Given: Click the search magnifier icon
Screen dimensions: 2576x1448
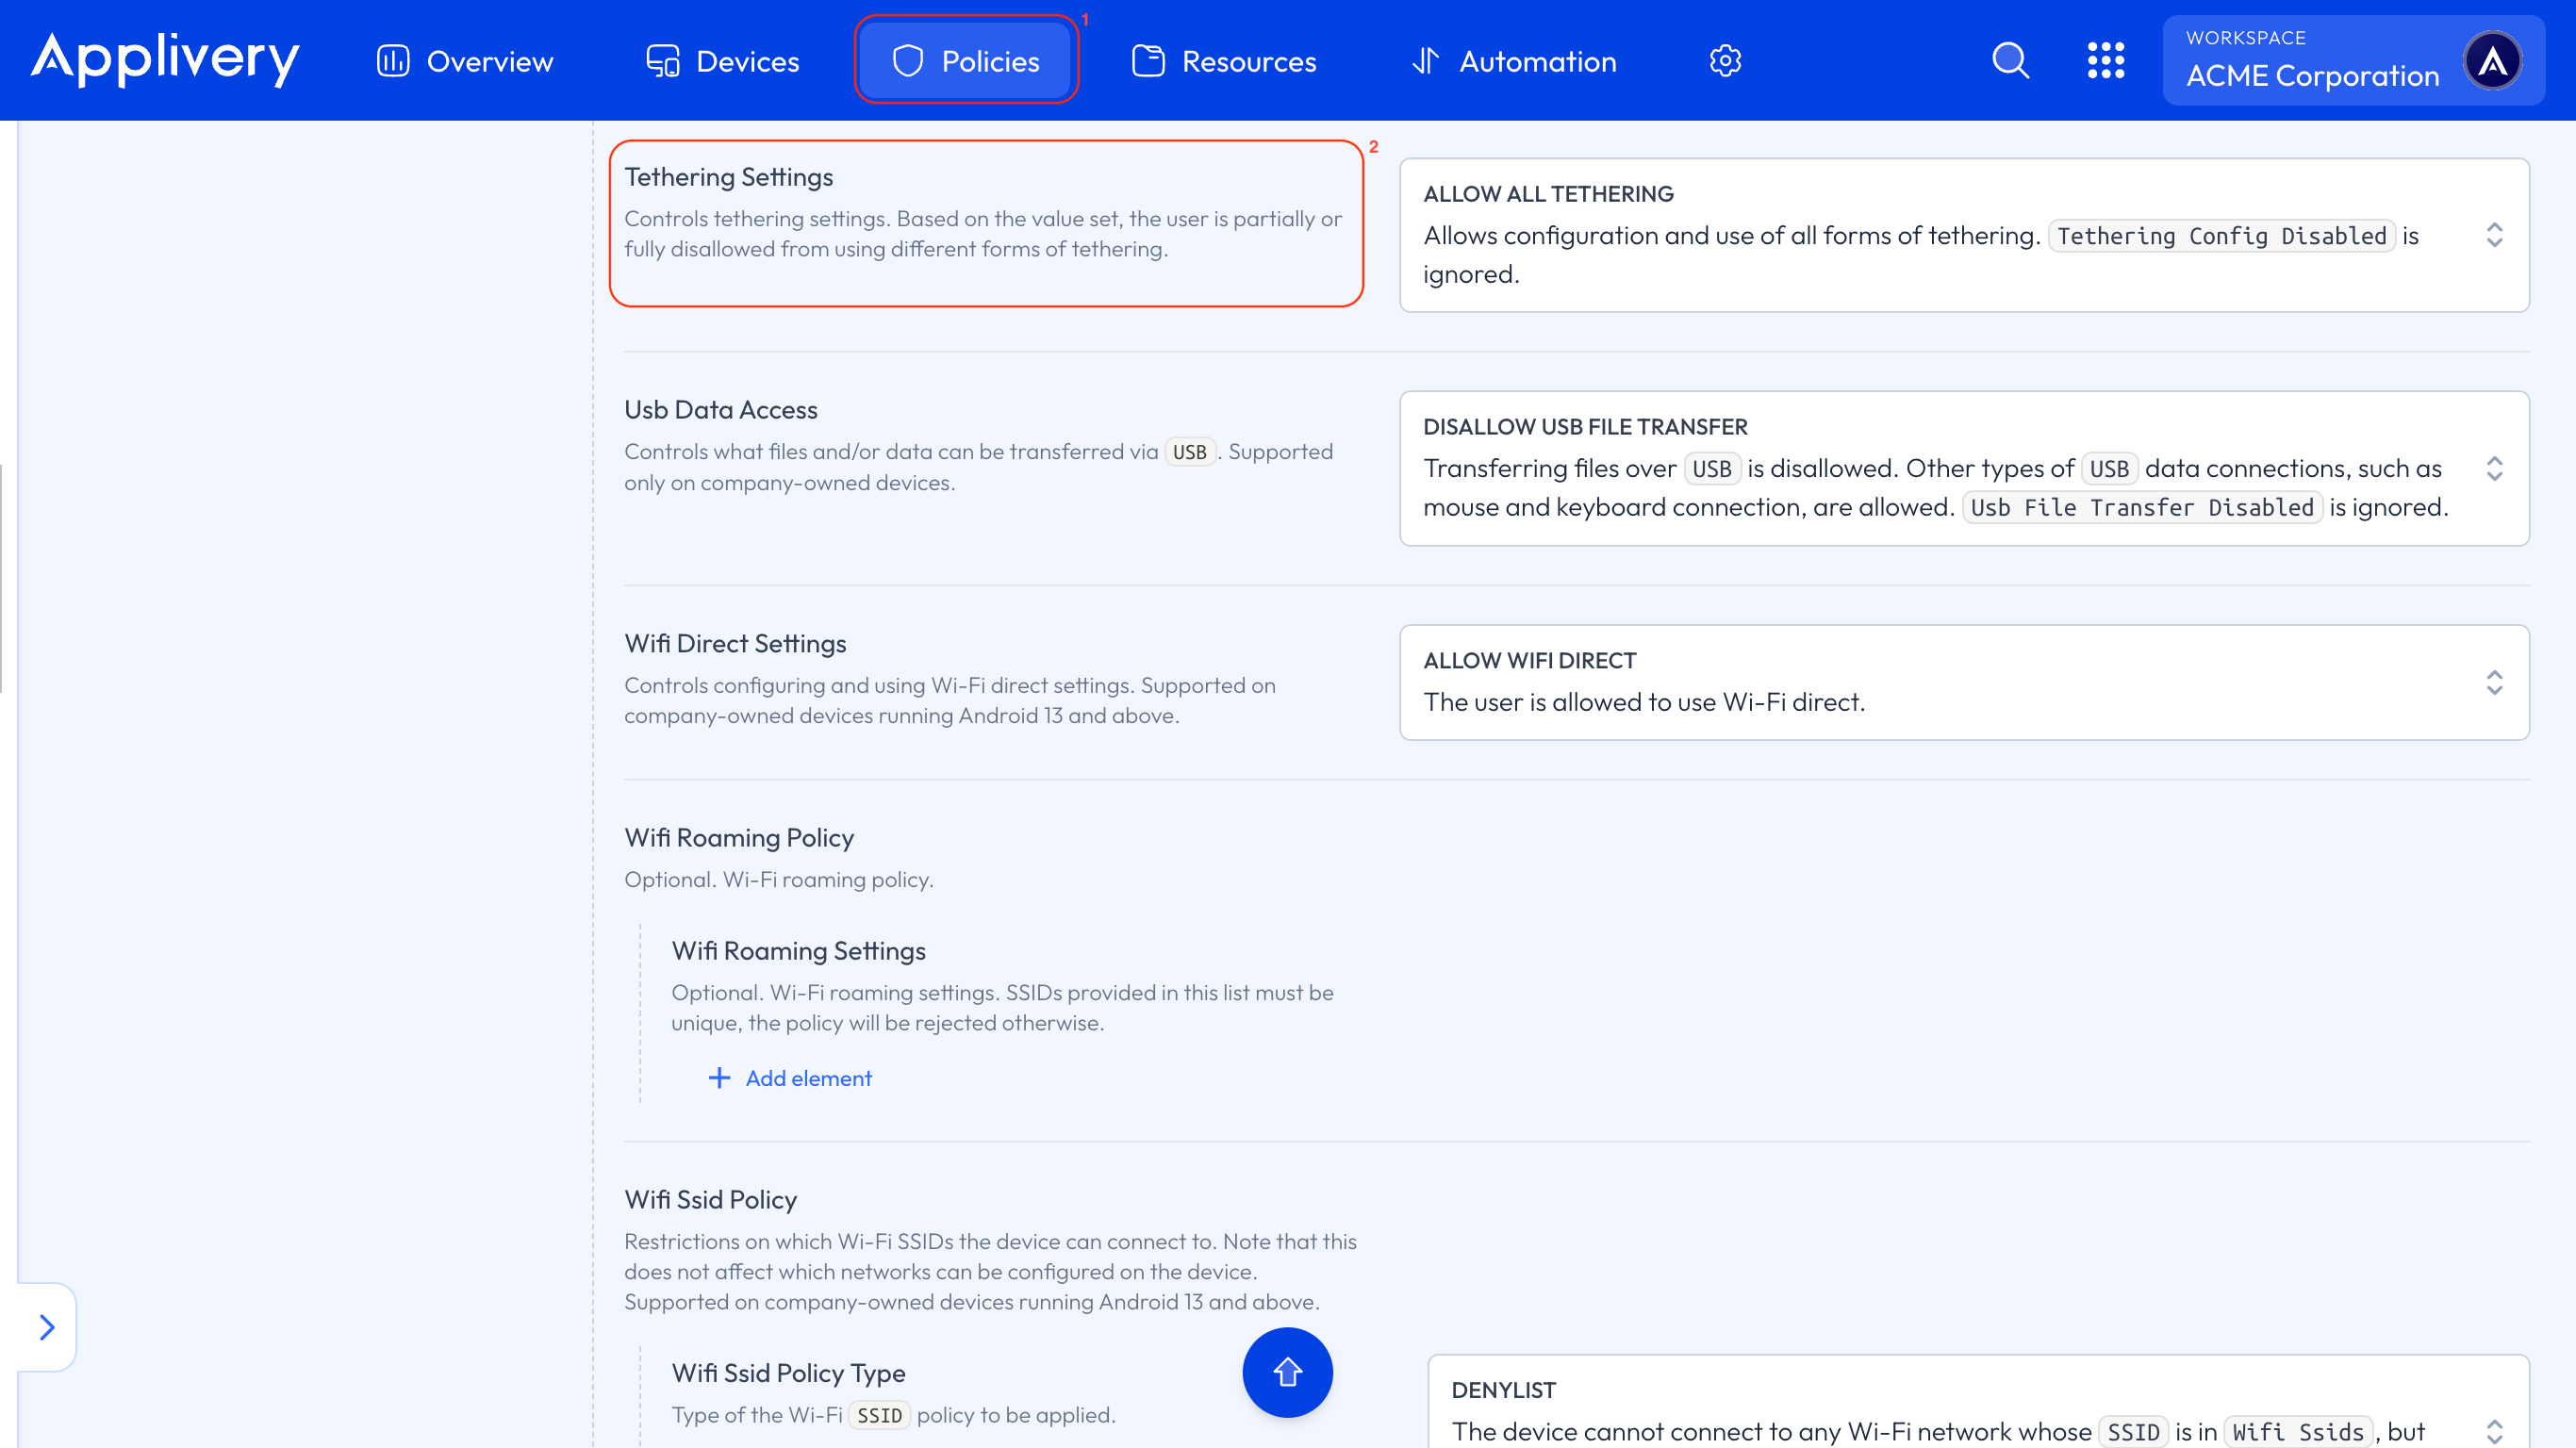Looking at the screenshot, I should (2010, 61).
